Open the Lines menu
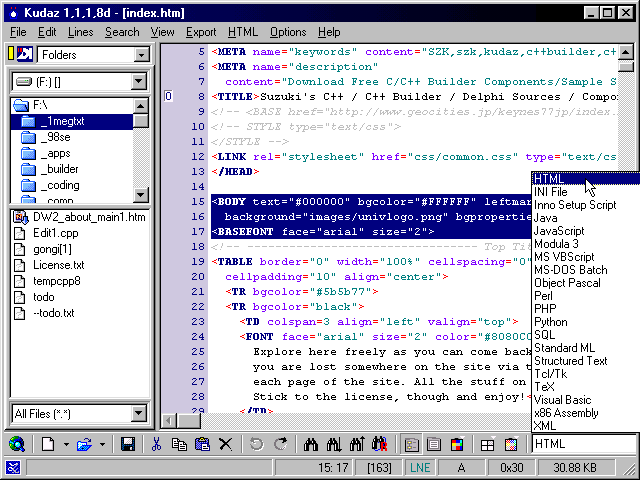The width and height of the screenshot is (640, 480). (x=80, y=32)
